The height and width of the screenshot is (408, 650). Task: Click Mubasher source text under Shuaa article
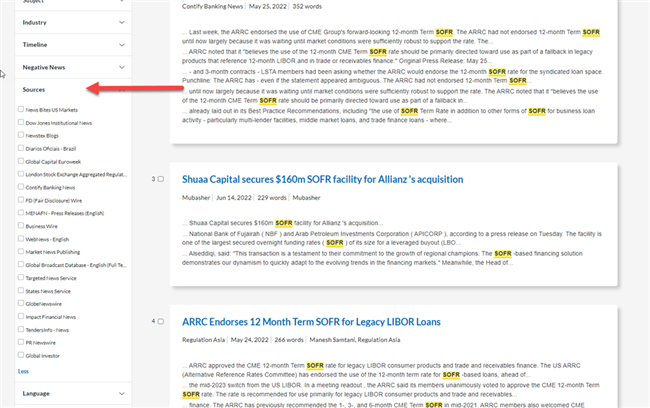[x=196, y=198]
